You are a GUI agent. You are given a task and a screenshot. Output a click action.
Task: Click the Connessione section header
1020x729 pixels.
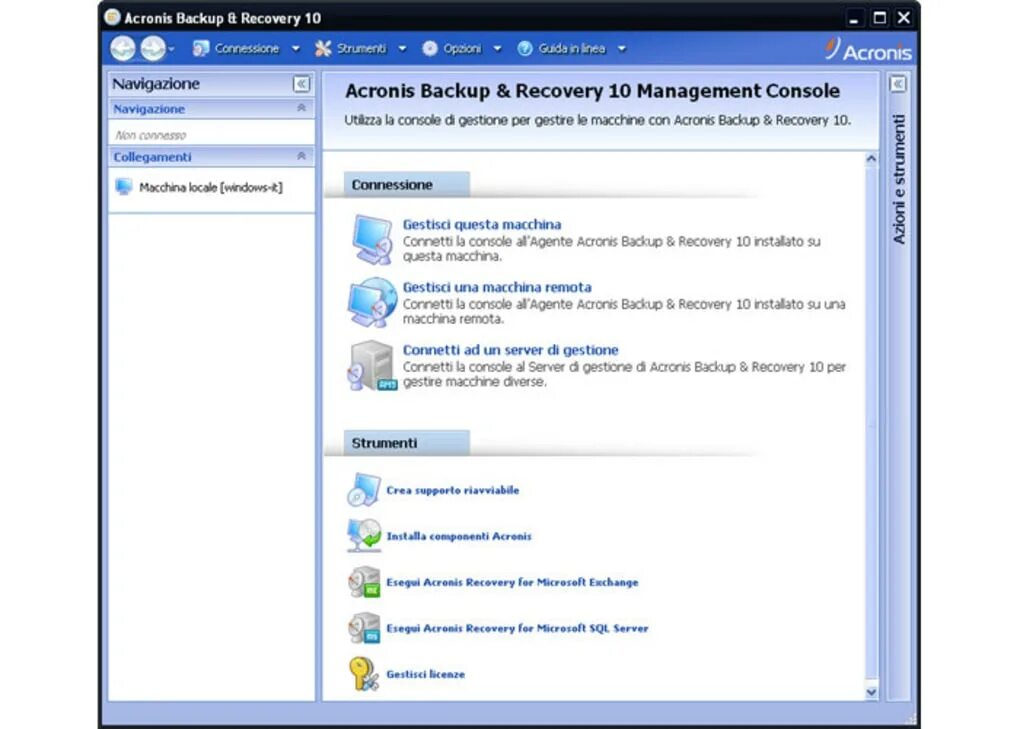point(406,185)
